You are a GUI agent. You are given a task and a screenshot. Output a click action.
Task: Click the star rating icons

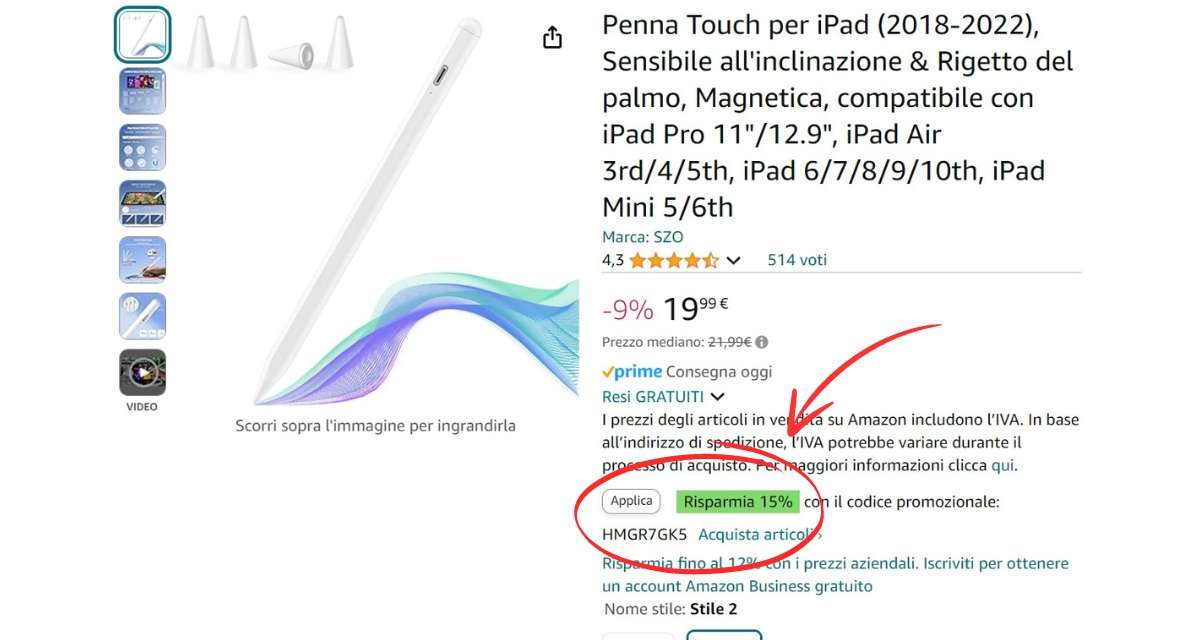(x=674, y=260)
